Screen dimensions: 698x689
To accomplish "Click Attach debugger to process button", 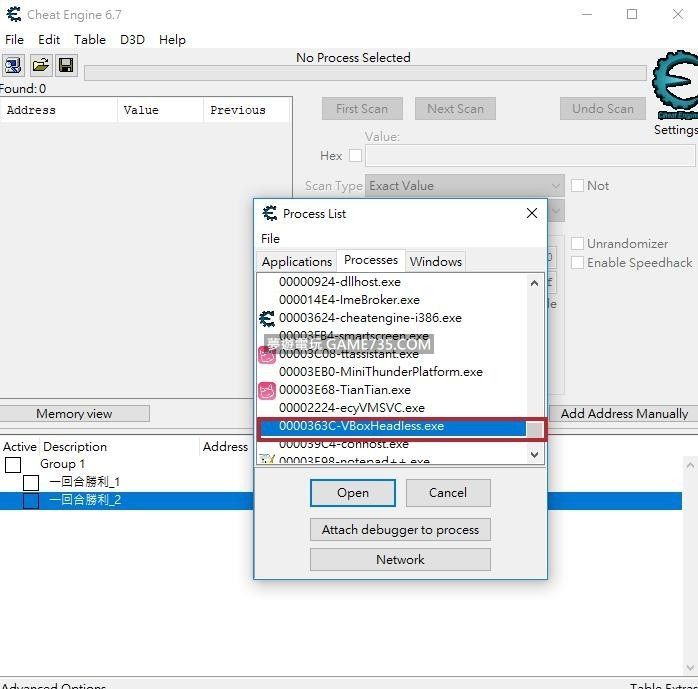I will (x=400, y=530).
